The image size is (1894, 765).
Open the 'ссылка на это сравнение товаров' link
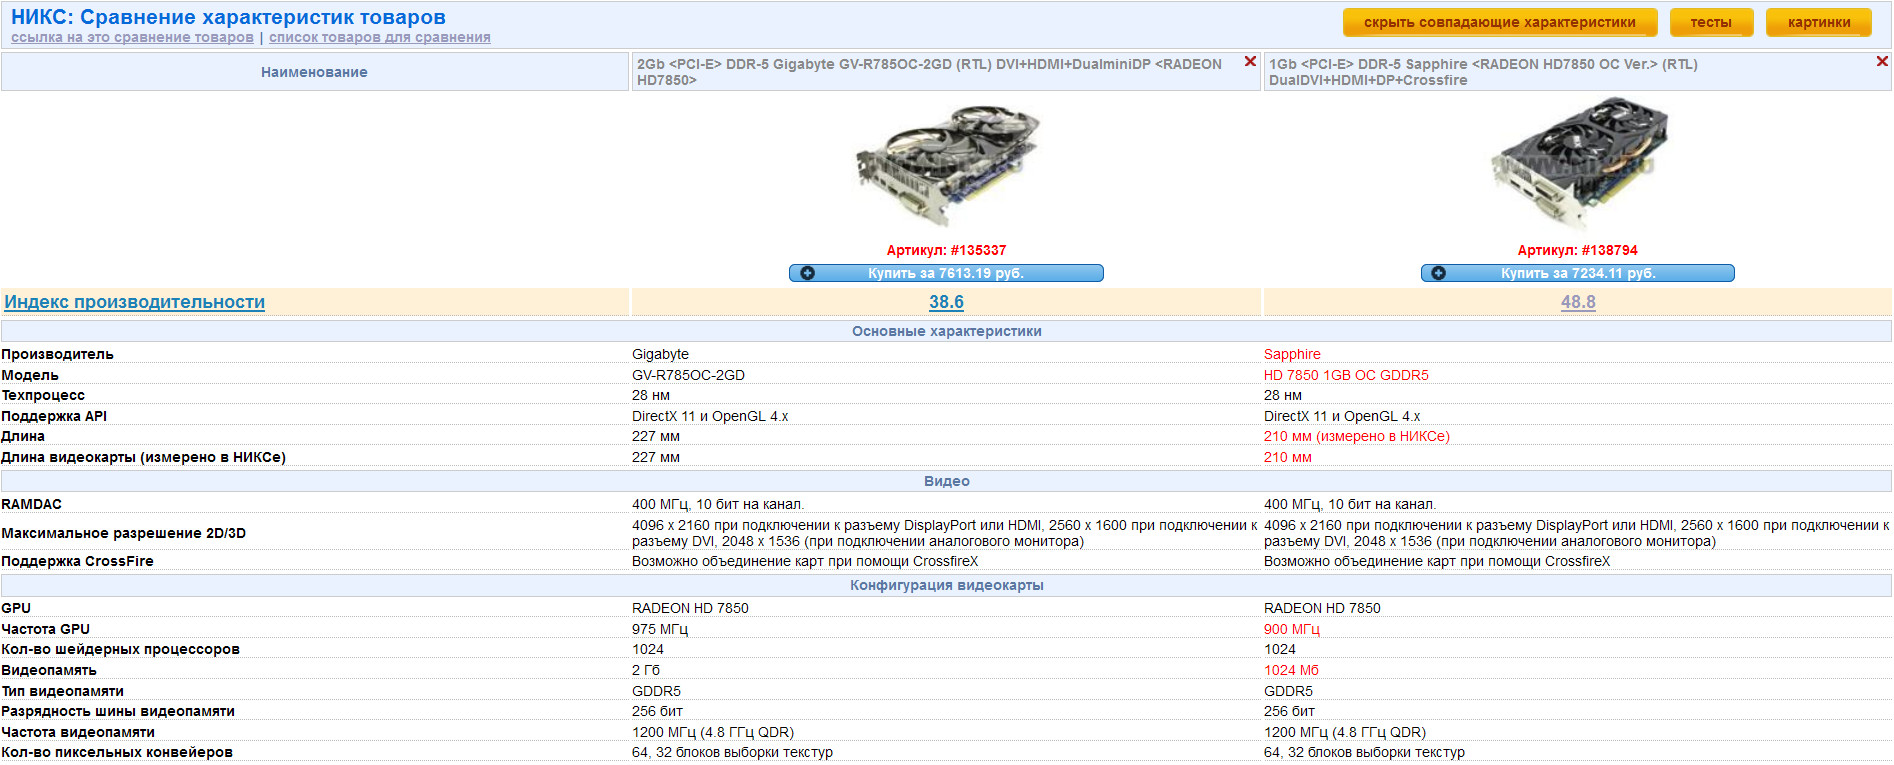coord(132,38)
